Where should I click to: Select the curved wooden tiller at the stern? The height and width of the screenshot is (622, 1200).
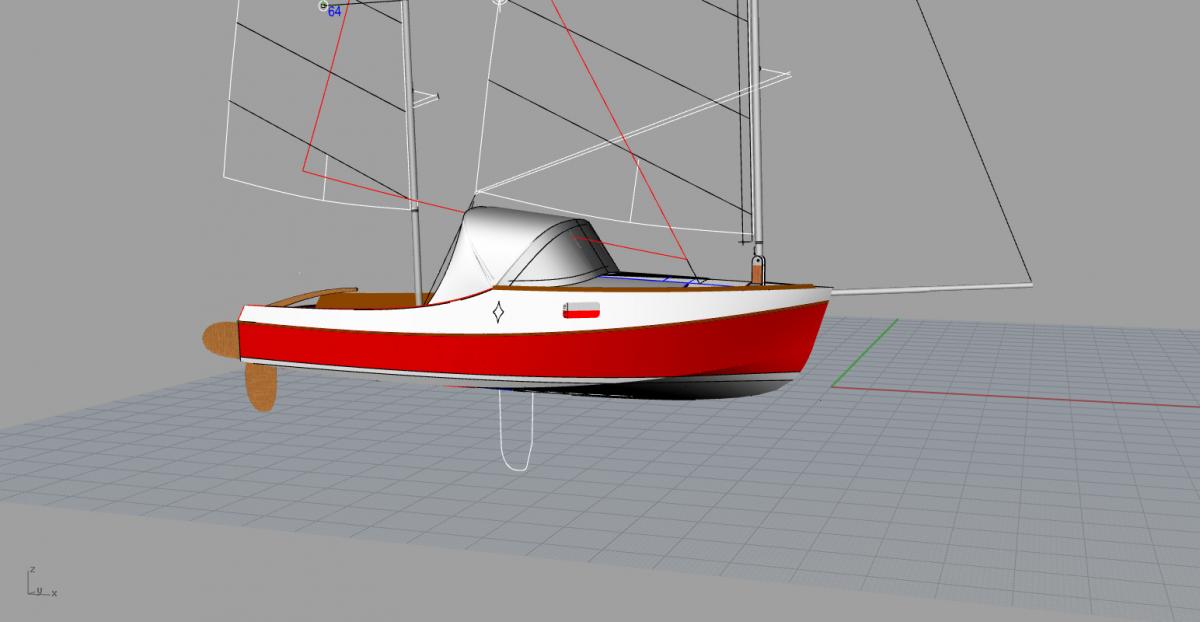[x=310, y=296]
